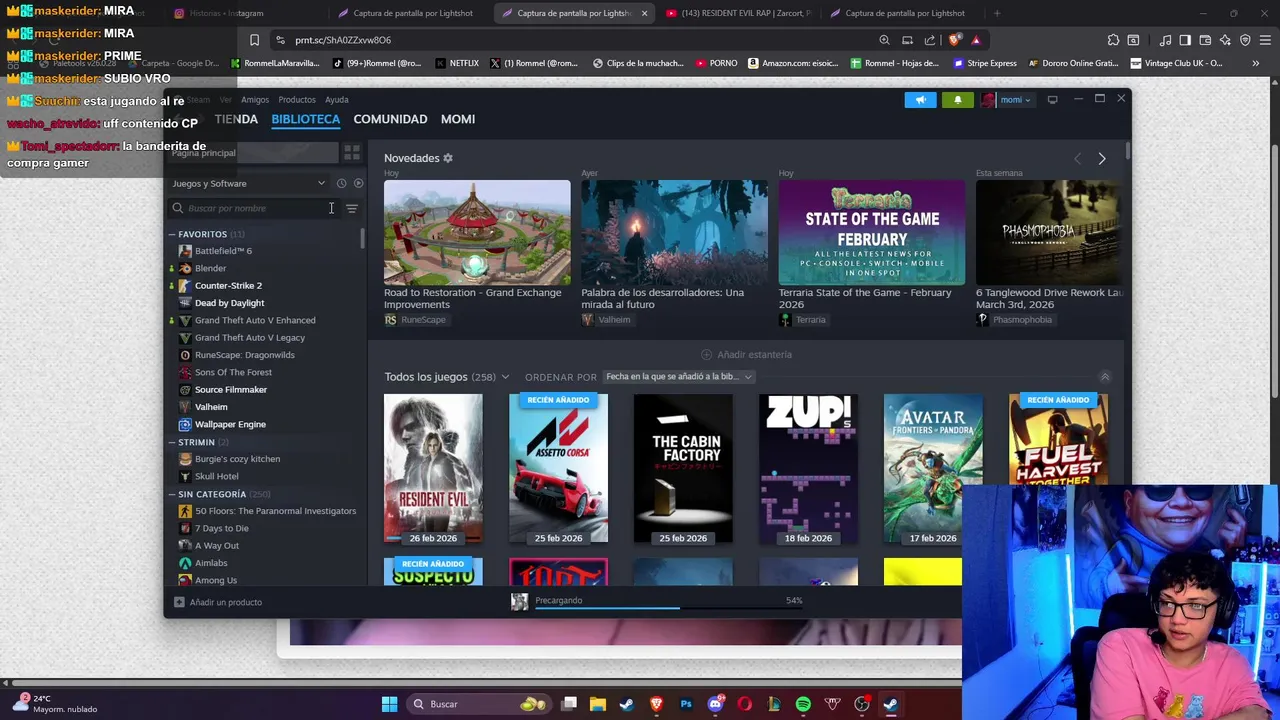Switch Steam to Big Picture mode icon
The height and width of the screenshot is (720, 1280).
1052,100
